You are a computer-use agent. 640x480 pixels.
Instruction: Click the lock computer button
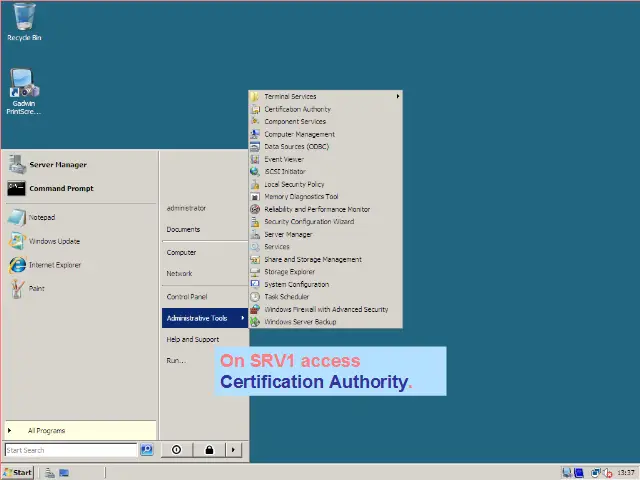point(209,450)
